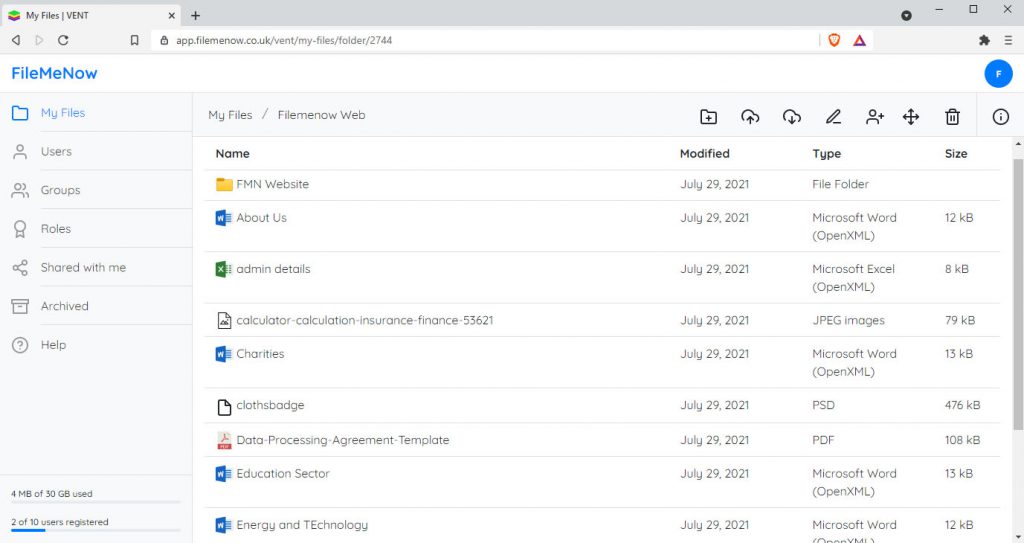
Task: Click the move arrows icon
Action: 911,117
